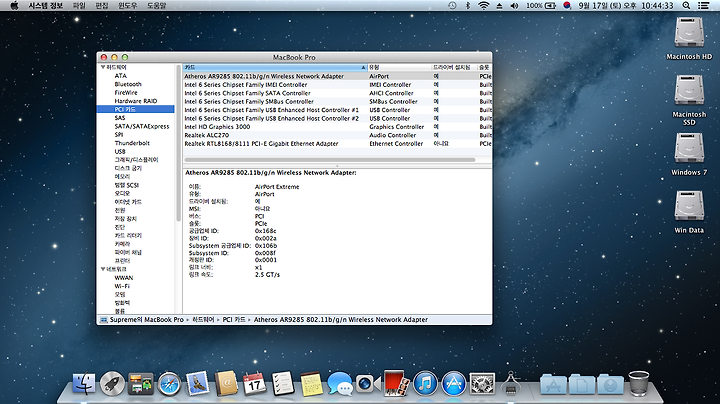Image resolution: width=720 pixels, height=404 pixels.
Task: Open Finder from the Dock
Action: 84,384
